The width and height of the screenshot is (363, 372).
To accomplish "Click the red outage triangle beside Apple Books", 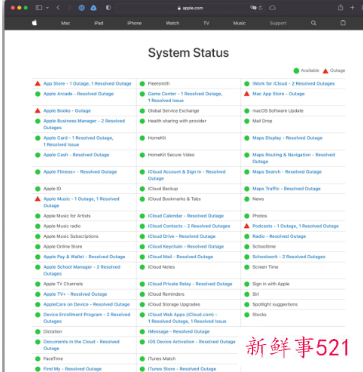I will pos(38,111).
